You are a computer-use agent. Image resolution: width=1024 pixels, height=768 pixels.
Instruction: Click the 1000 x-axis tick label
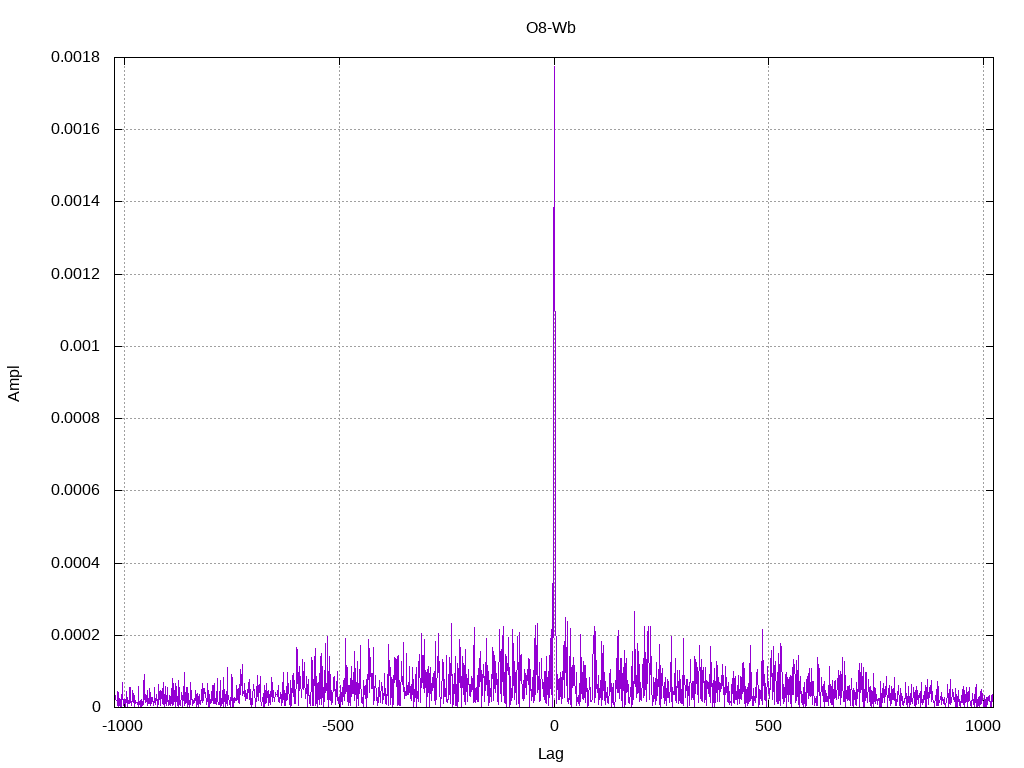coord(983,726)
